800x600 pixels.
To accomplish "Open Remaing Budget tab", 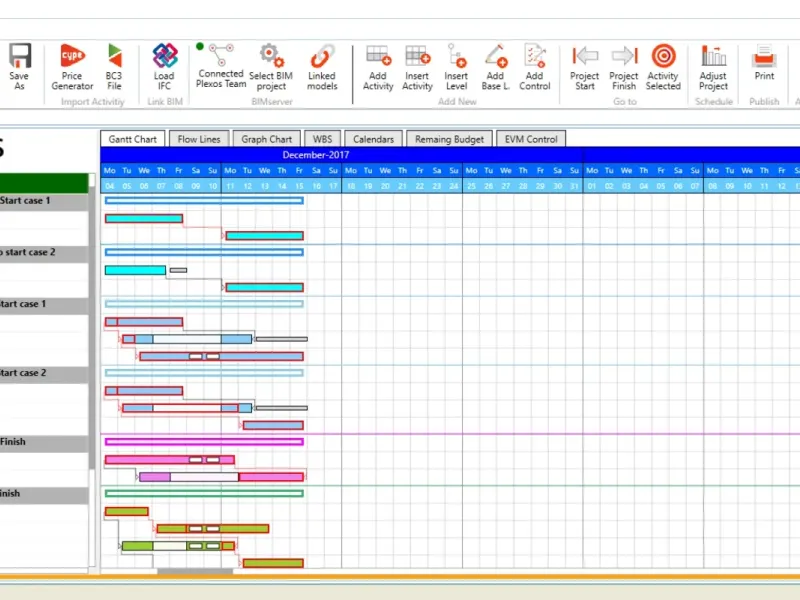I will tap(449, 139).
